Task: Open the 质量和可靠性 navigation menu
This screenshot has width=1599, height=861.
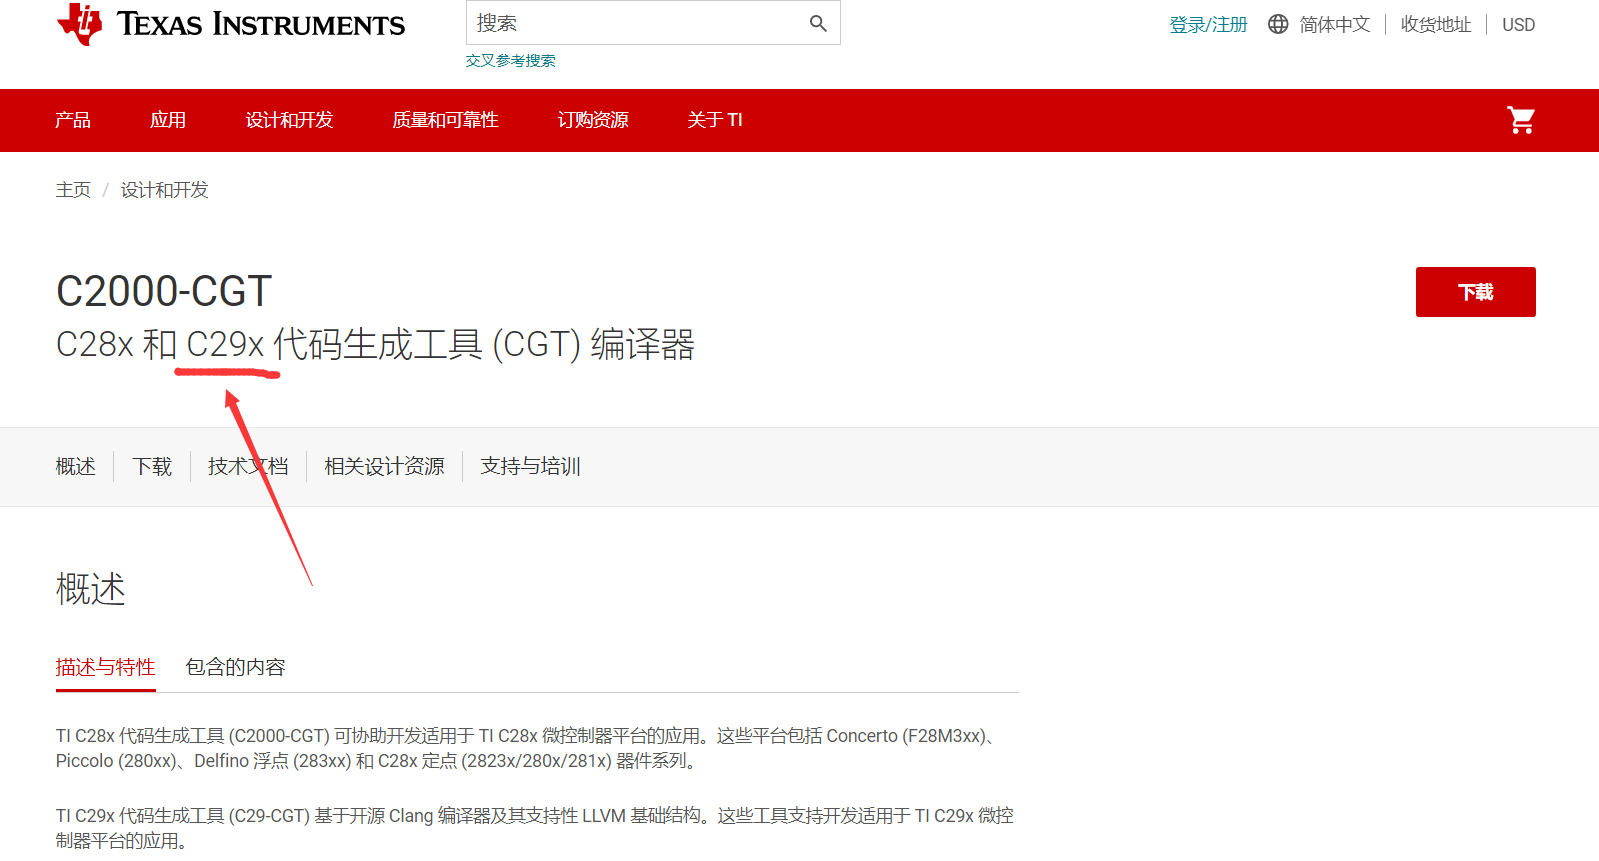Action: point(445,120)
